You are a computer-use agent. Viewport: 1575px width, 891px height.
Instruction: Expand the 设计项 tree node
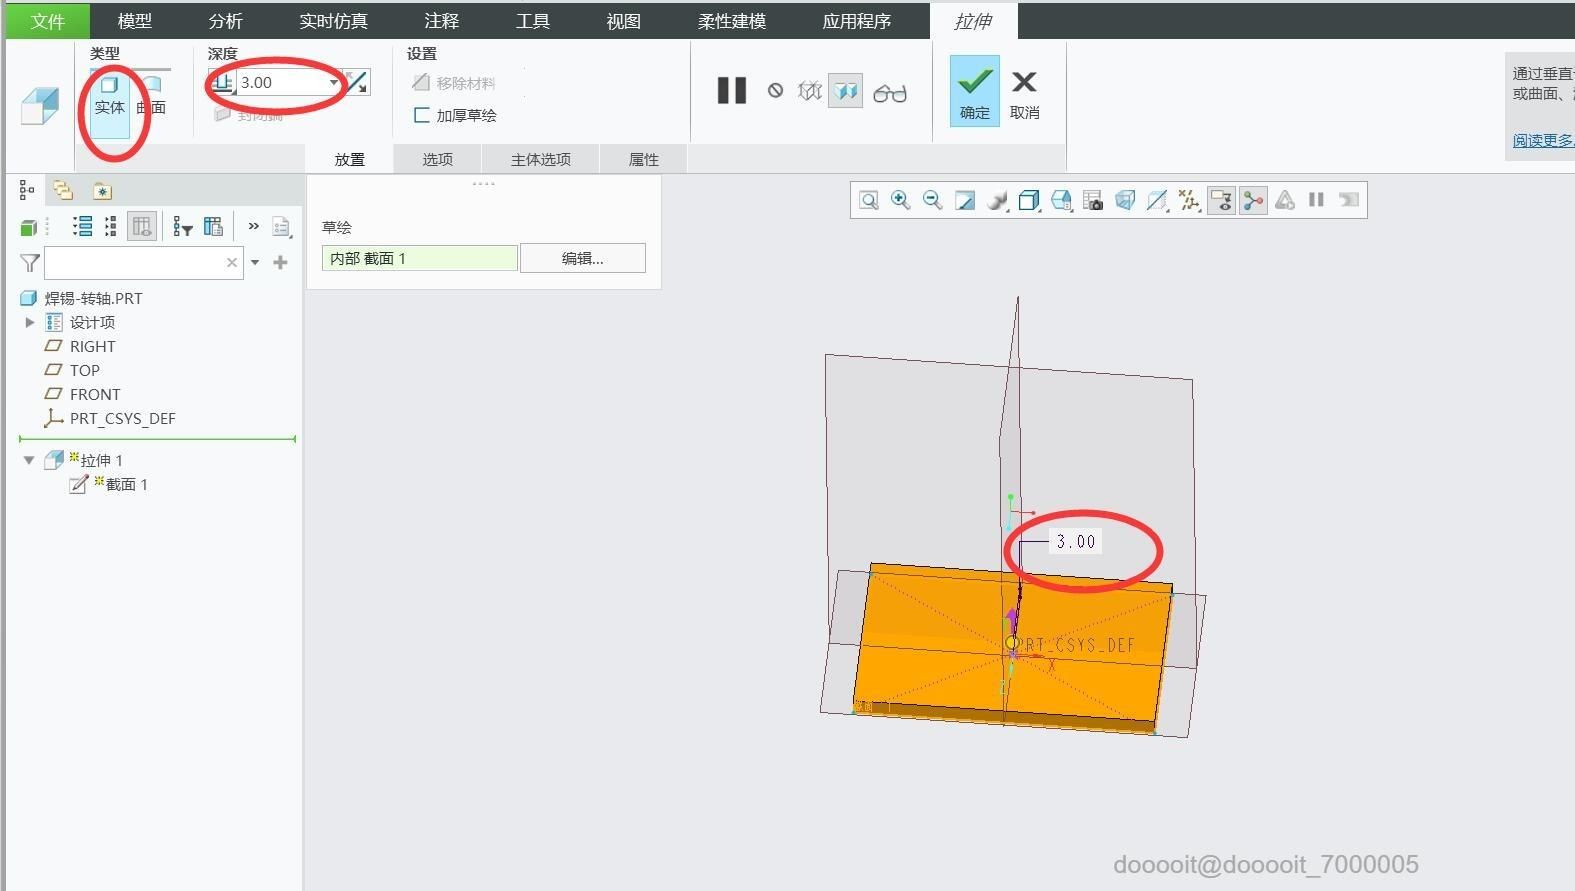coord(30,322)
